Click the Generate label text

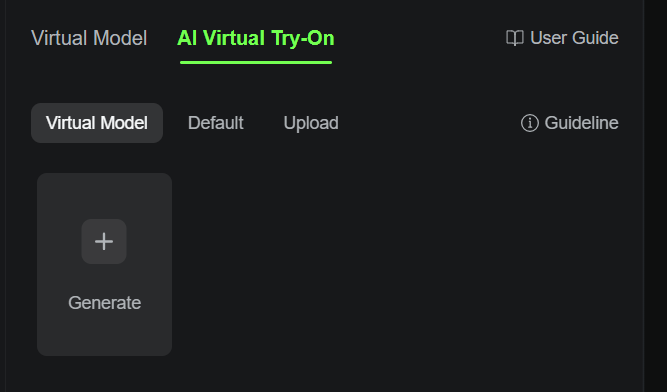(105, 303)
